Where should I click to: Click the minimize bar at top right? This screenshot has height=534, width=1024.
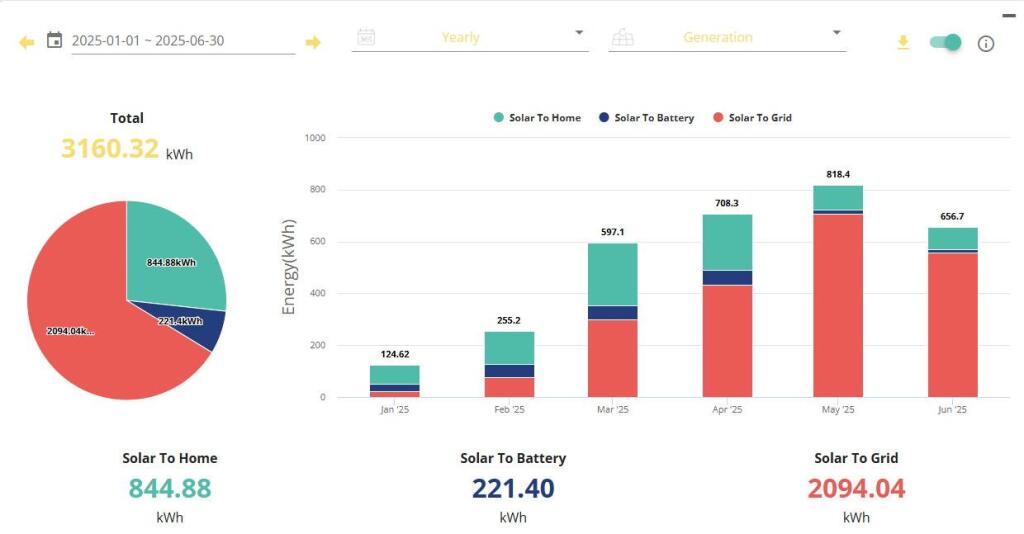[1008, 15]
